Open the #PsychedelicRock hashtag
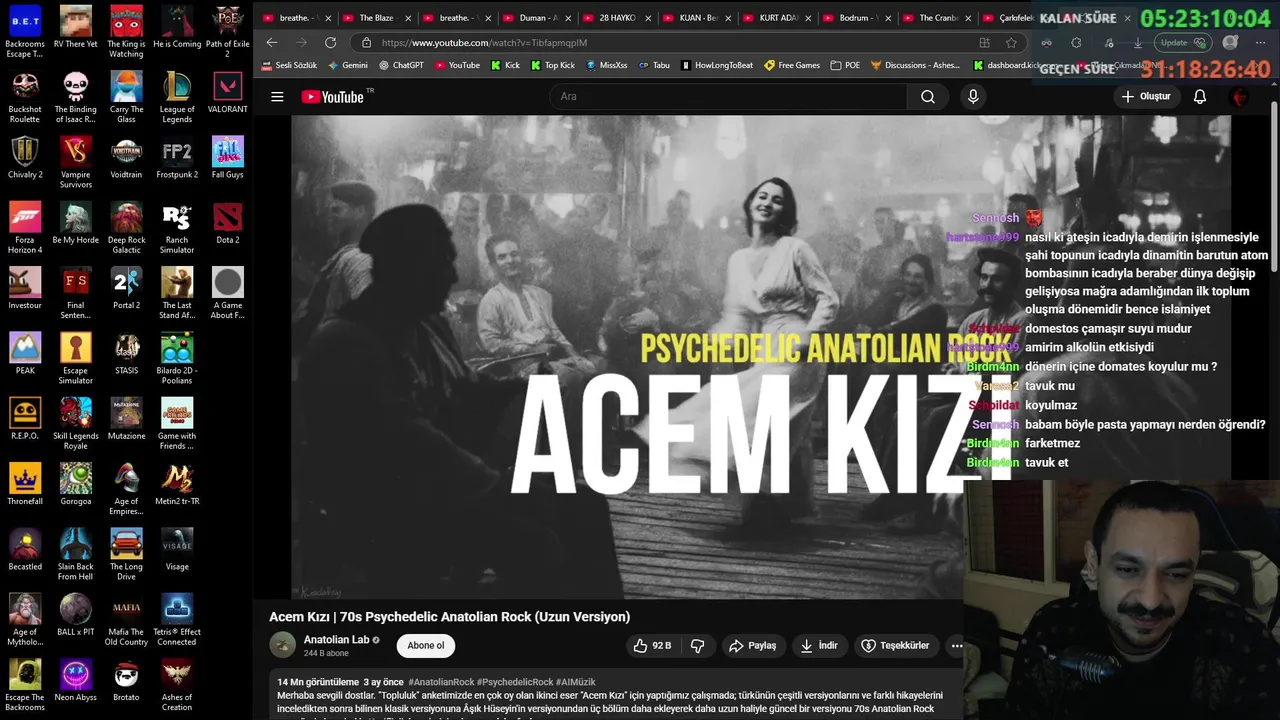This screenshot has height=720, width=1280. click(x=515, y=682)
